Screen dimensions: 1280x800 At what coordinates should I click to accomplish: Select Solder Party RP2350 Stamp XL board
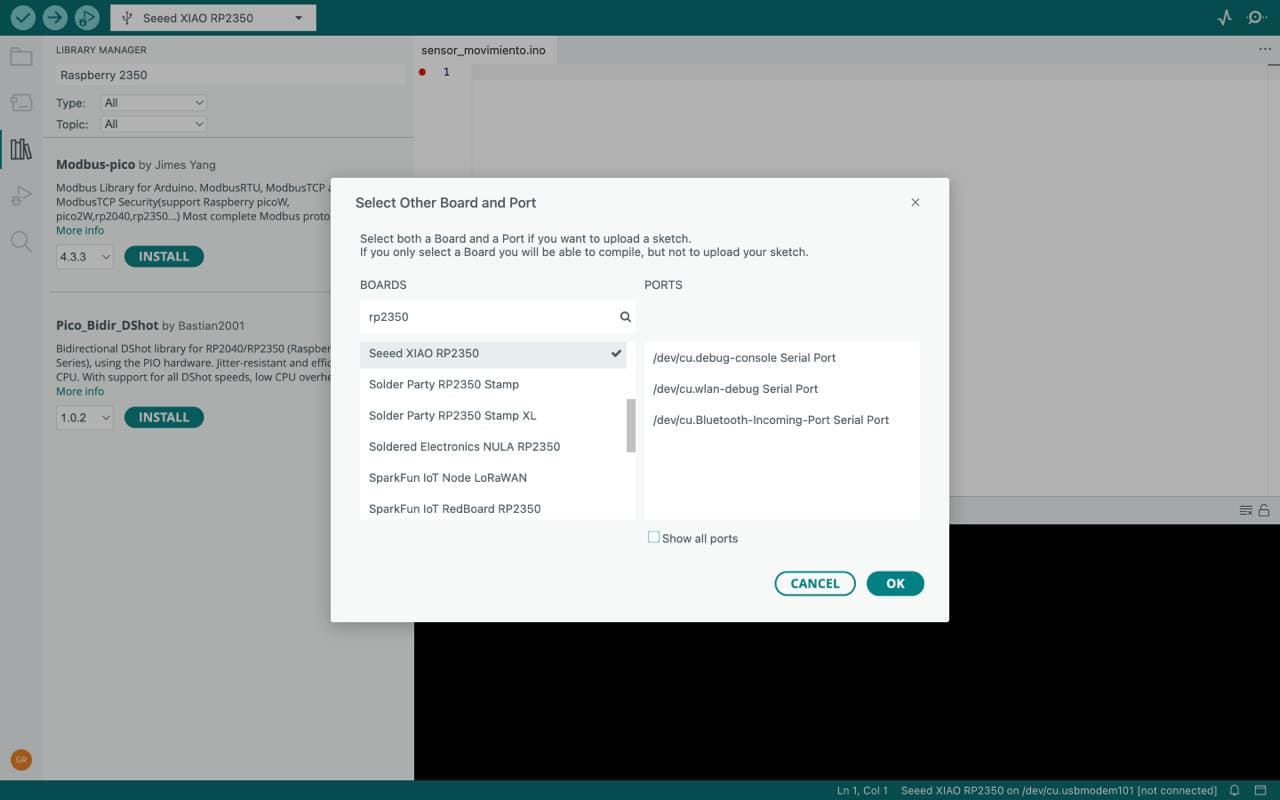(x=493, y=415)
